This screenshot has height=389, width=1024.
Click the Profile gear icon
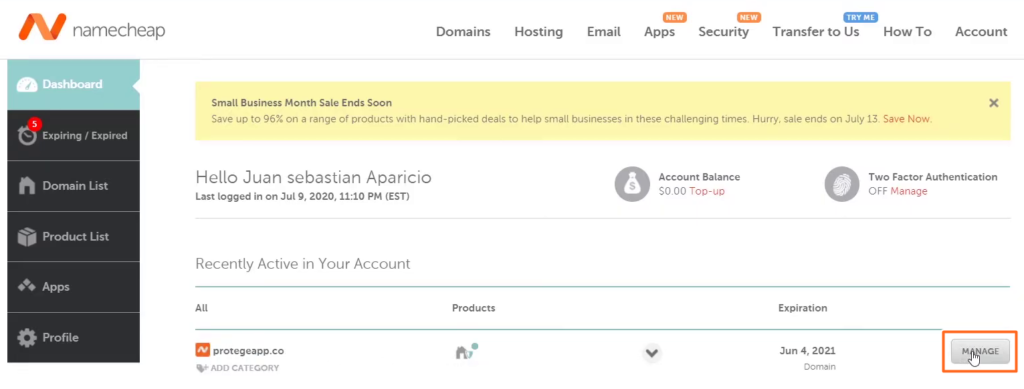click(x=27, y=337)
